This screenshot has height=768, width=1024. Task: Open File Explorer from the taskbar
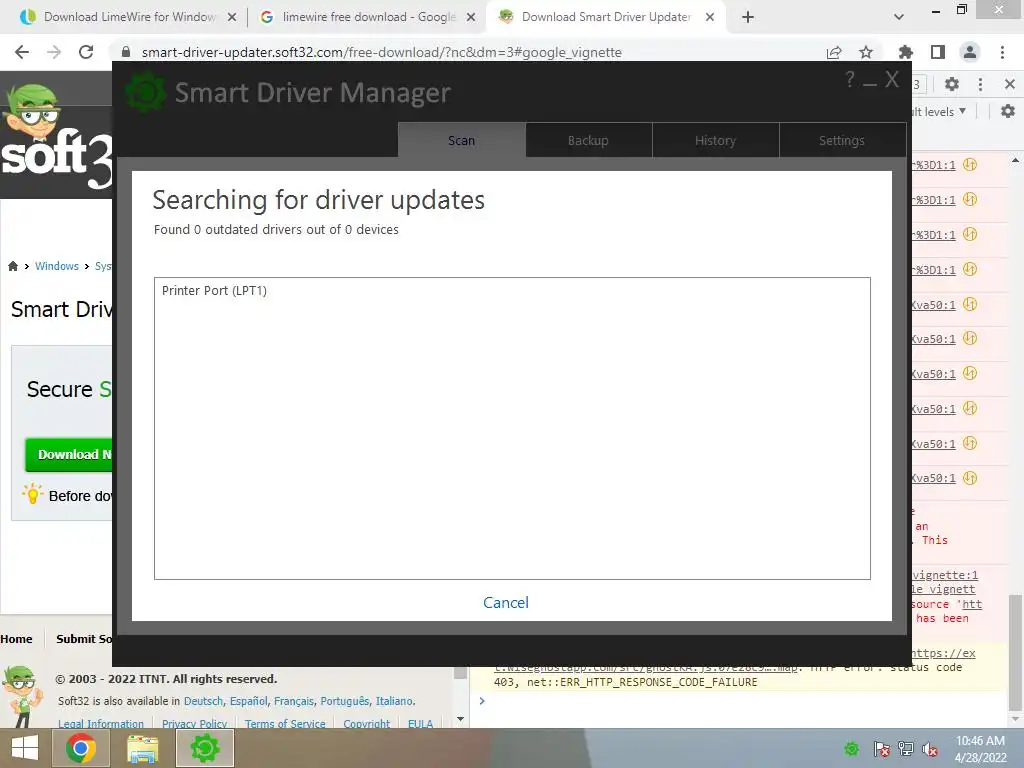point(142,748)
